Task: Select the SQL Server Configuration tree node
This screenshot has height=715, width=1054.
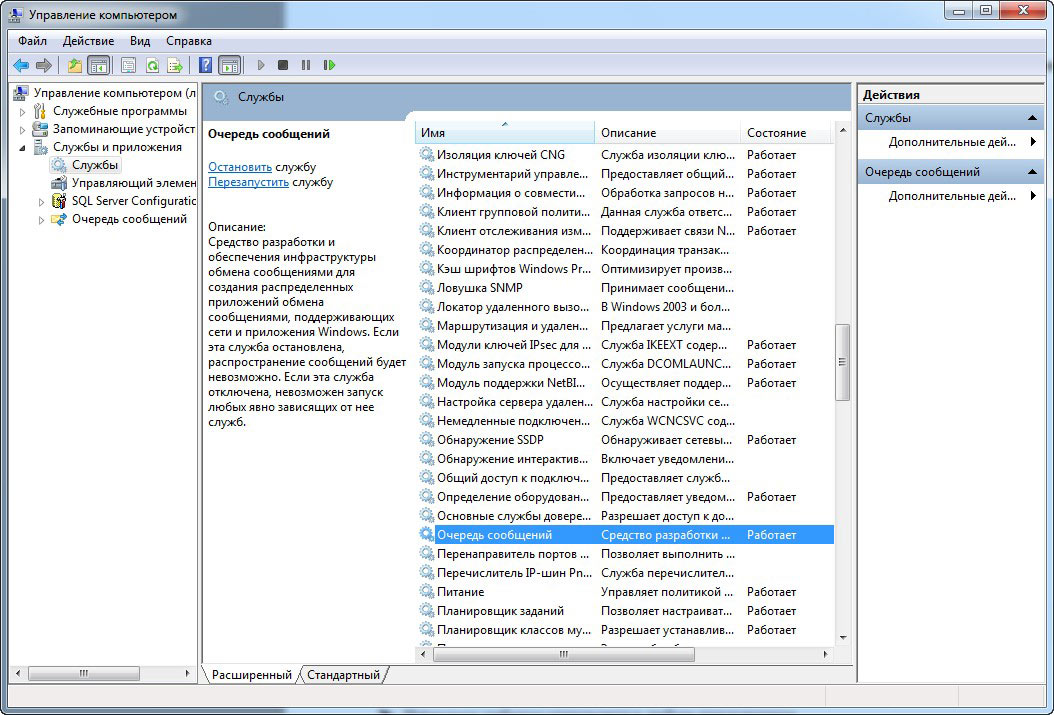Action: [133, 201]
